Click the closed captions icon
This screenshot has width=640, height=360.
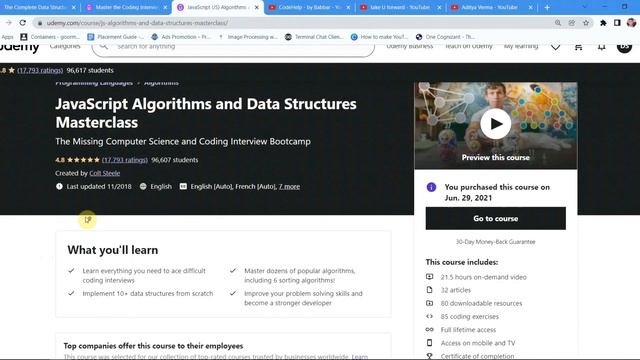183,187
